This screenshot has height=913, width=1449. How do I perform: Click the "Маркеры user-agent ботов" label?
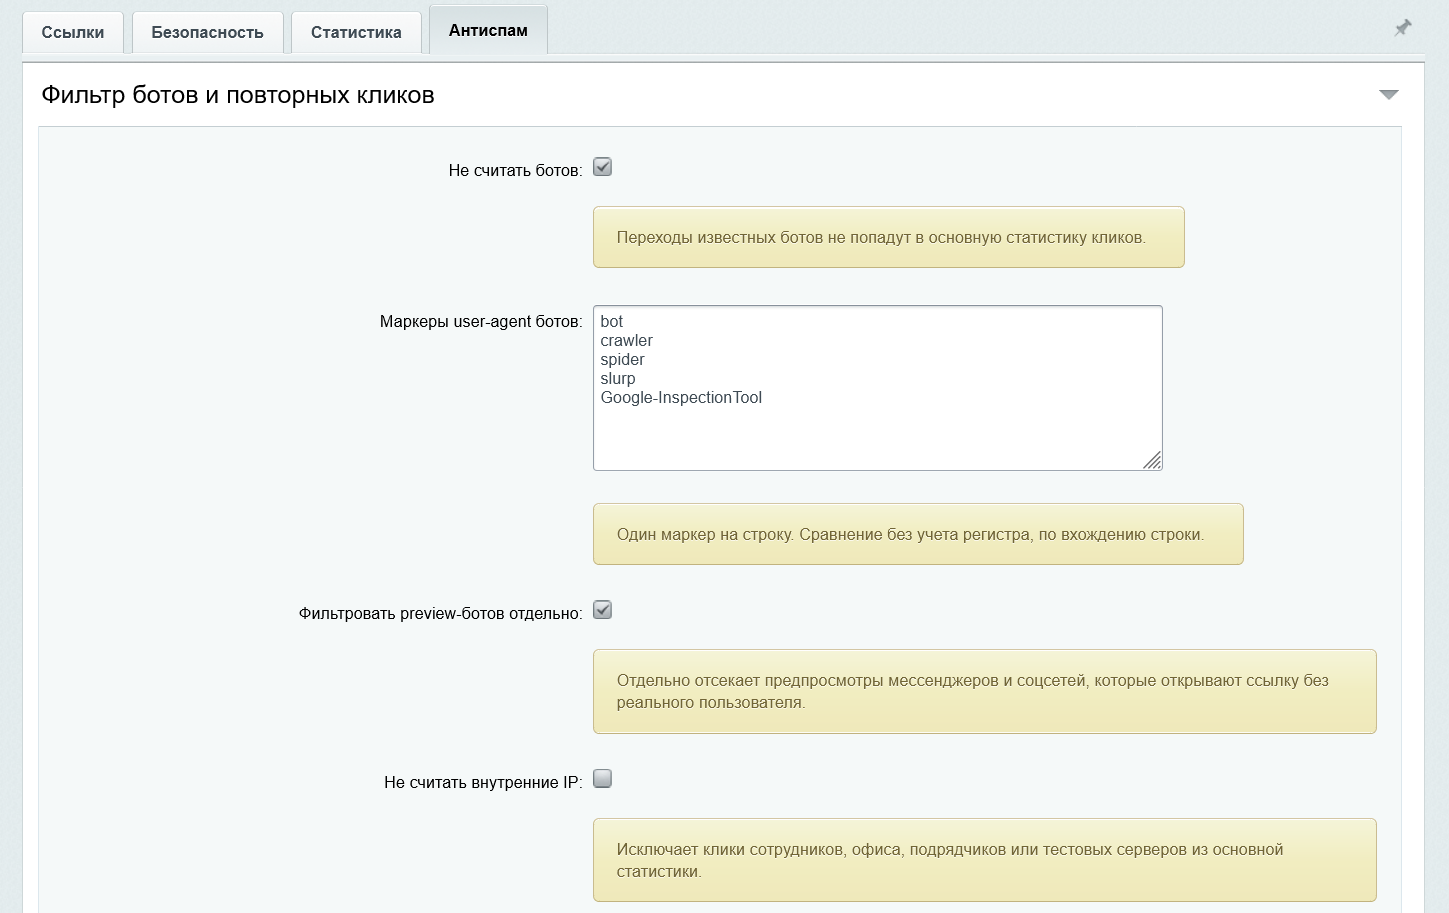[481, 321]
